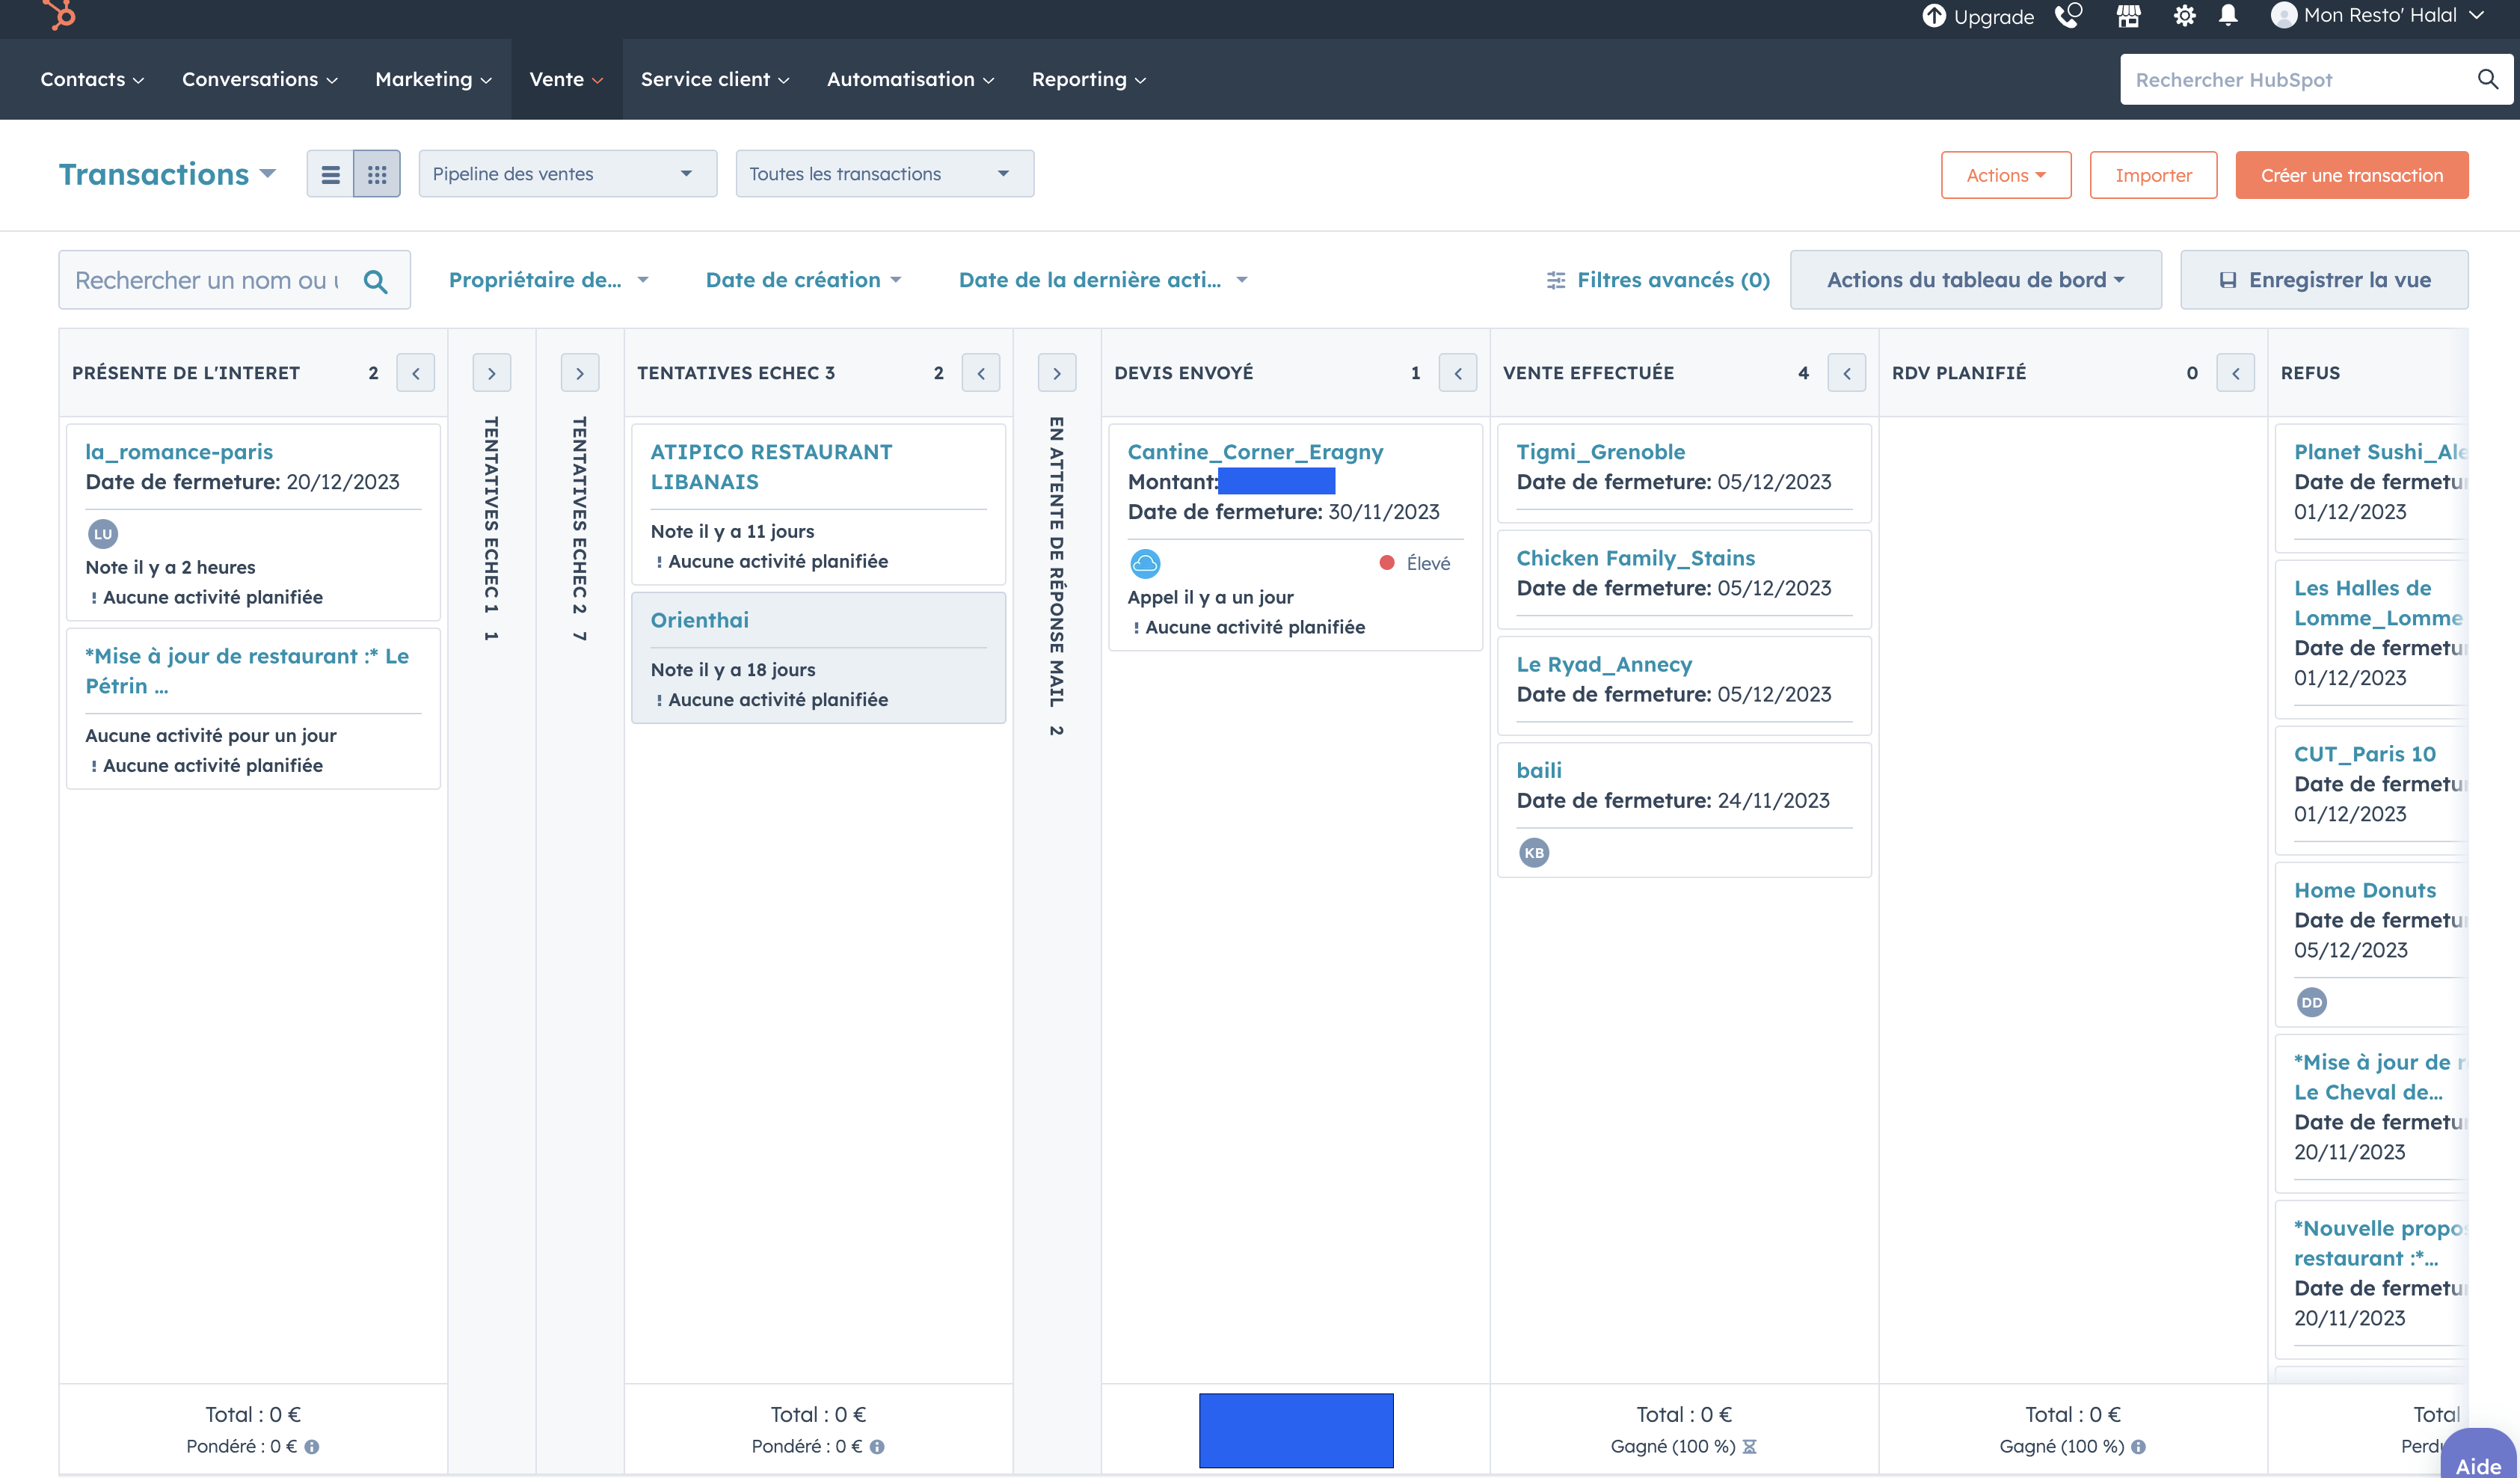Open the Pipeline des ventes dropdown

tap(568, 174)
